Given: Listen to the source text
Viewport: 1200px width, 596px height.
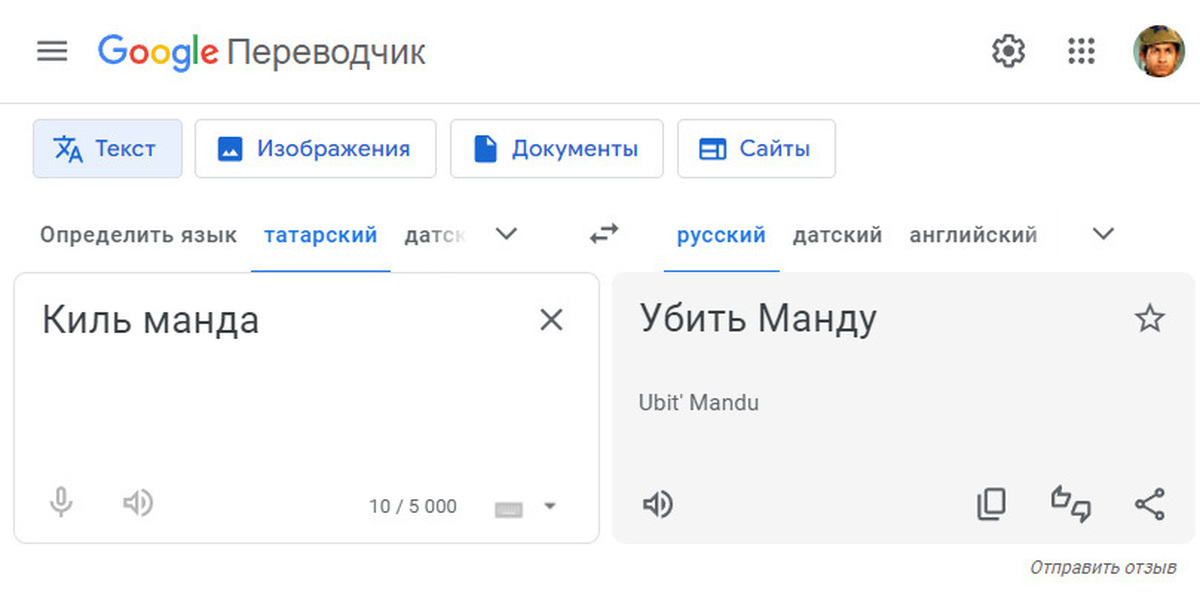Looking at the screenshot, I should pos(138,502).
